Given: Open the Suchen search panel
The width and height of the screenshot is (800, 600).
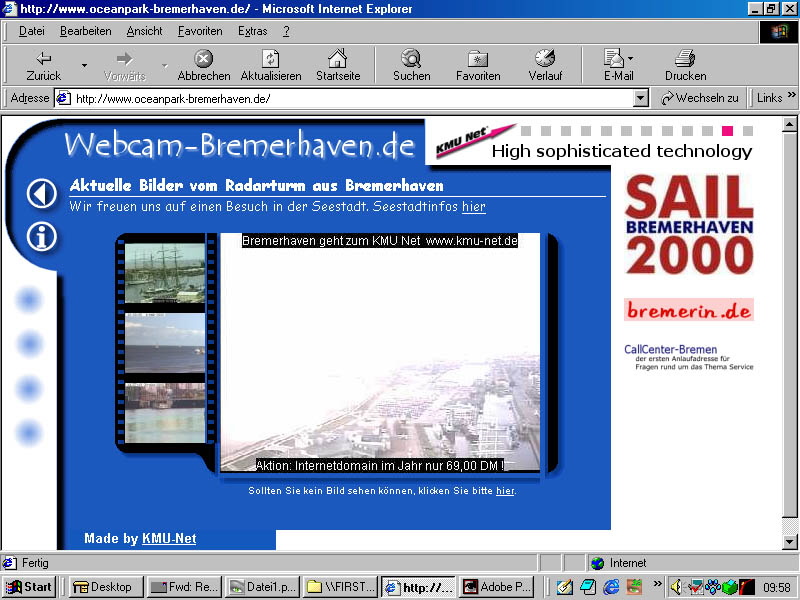Looking at the screenshot, I should point(411,65).
